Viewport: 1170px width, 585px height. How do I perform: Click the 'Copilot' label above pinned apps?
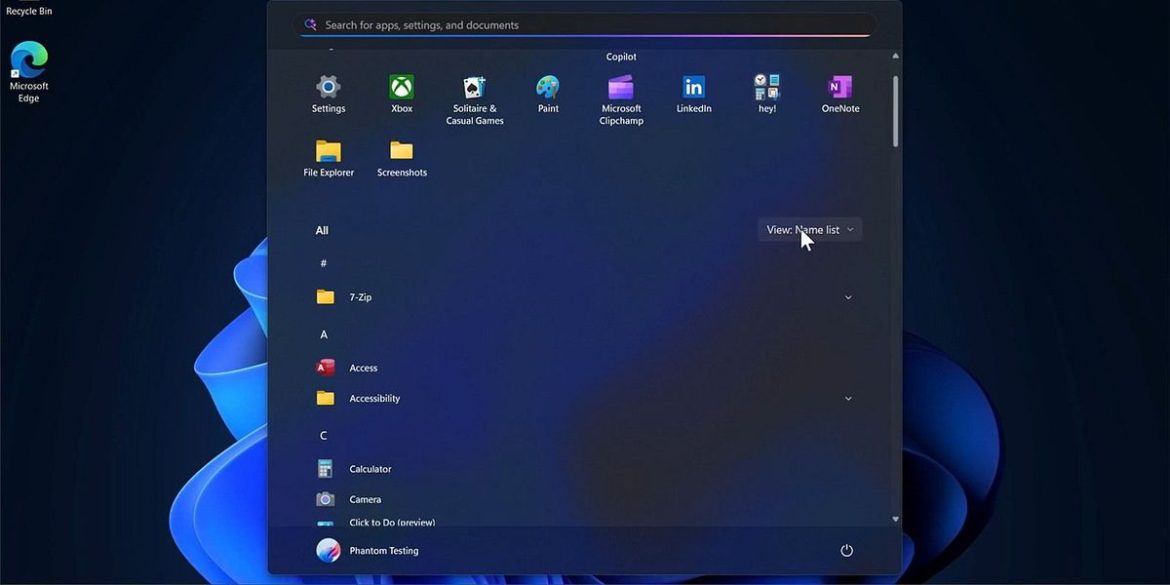pyautogui.click(x=621, y=57)
